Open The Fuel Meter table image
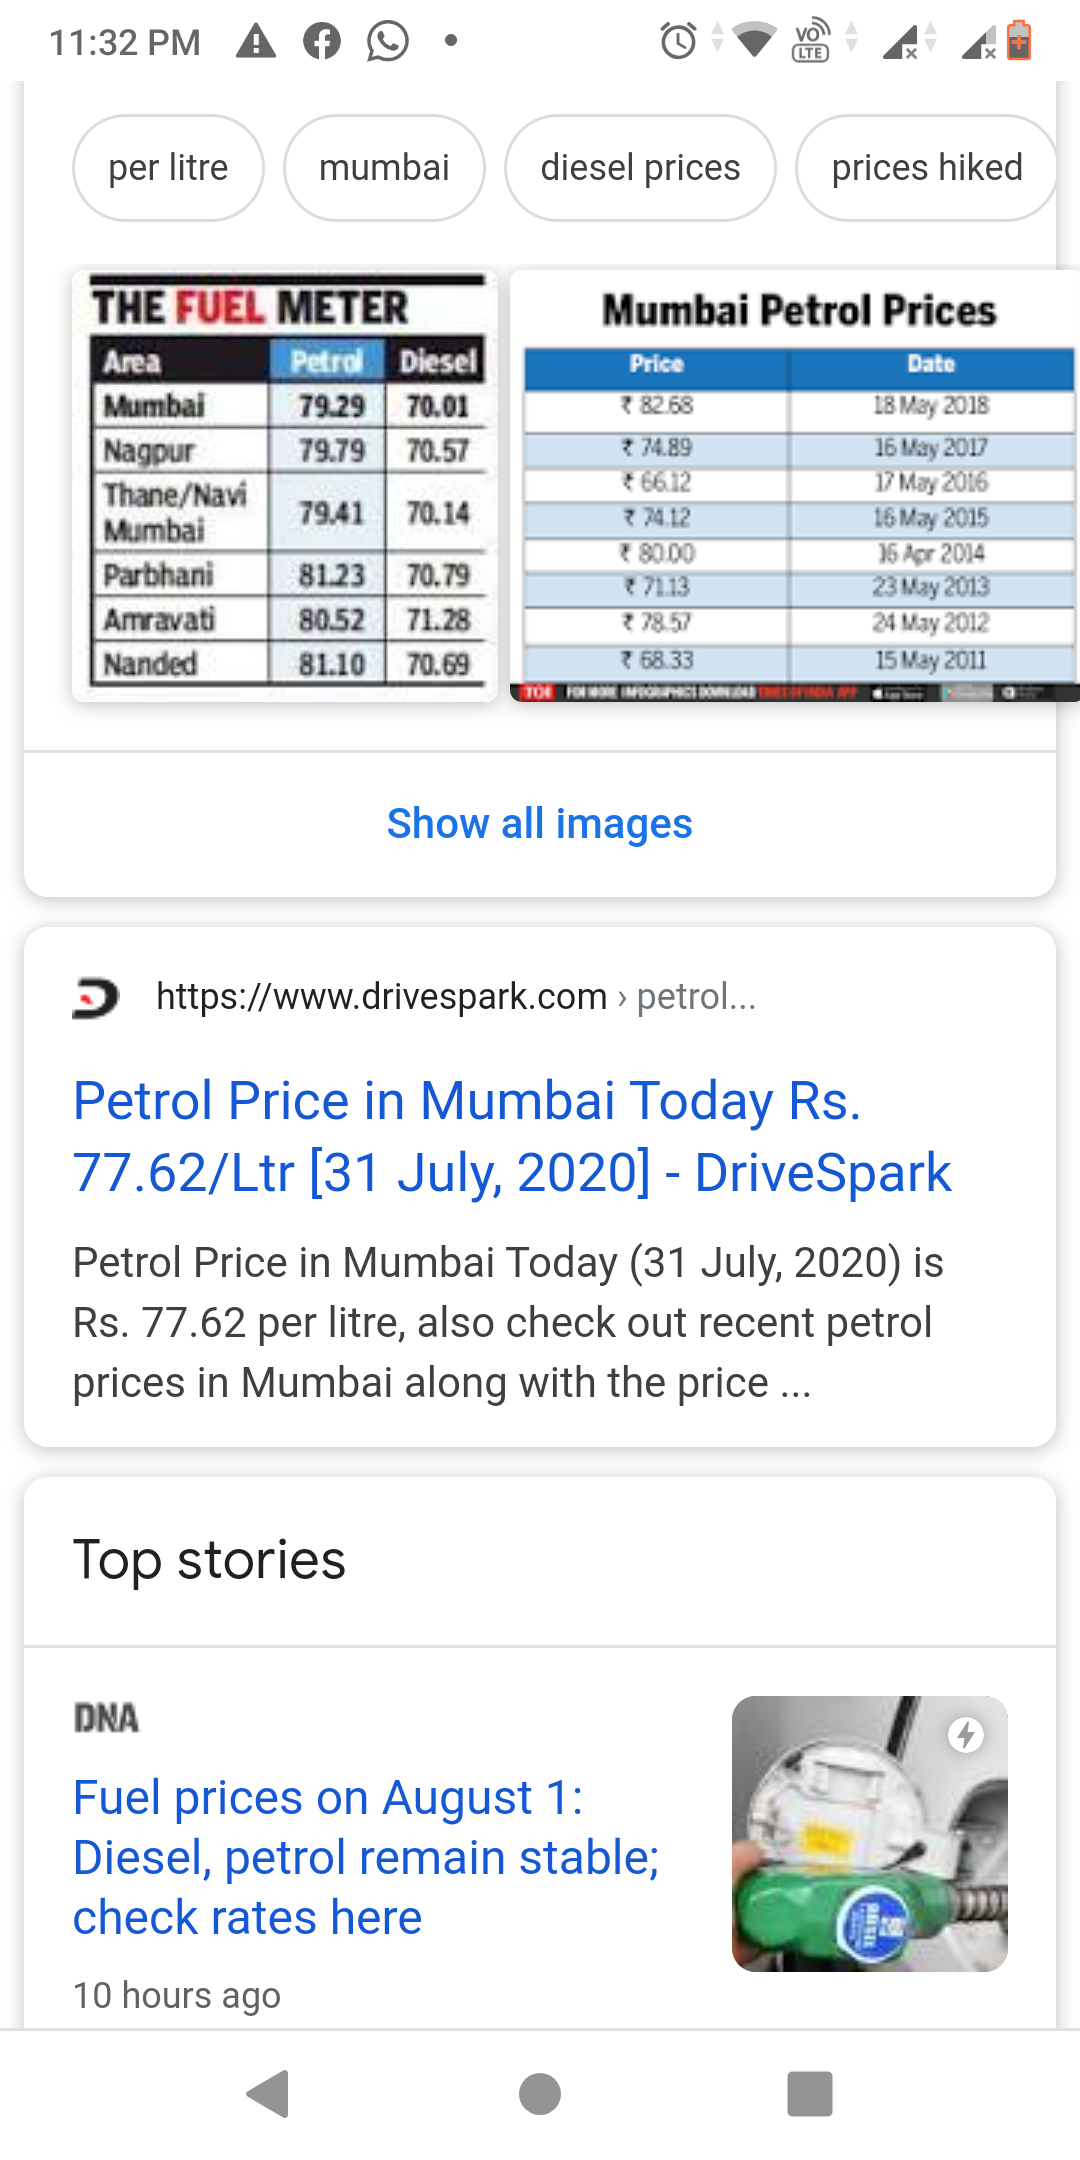This screenshot has height=2160, width=1080. click(285, 485)
